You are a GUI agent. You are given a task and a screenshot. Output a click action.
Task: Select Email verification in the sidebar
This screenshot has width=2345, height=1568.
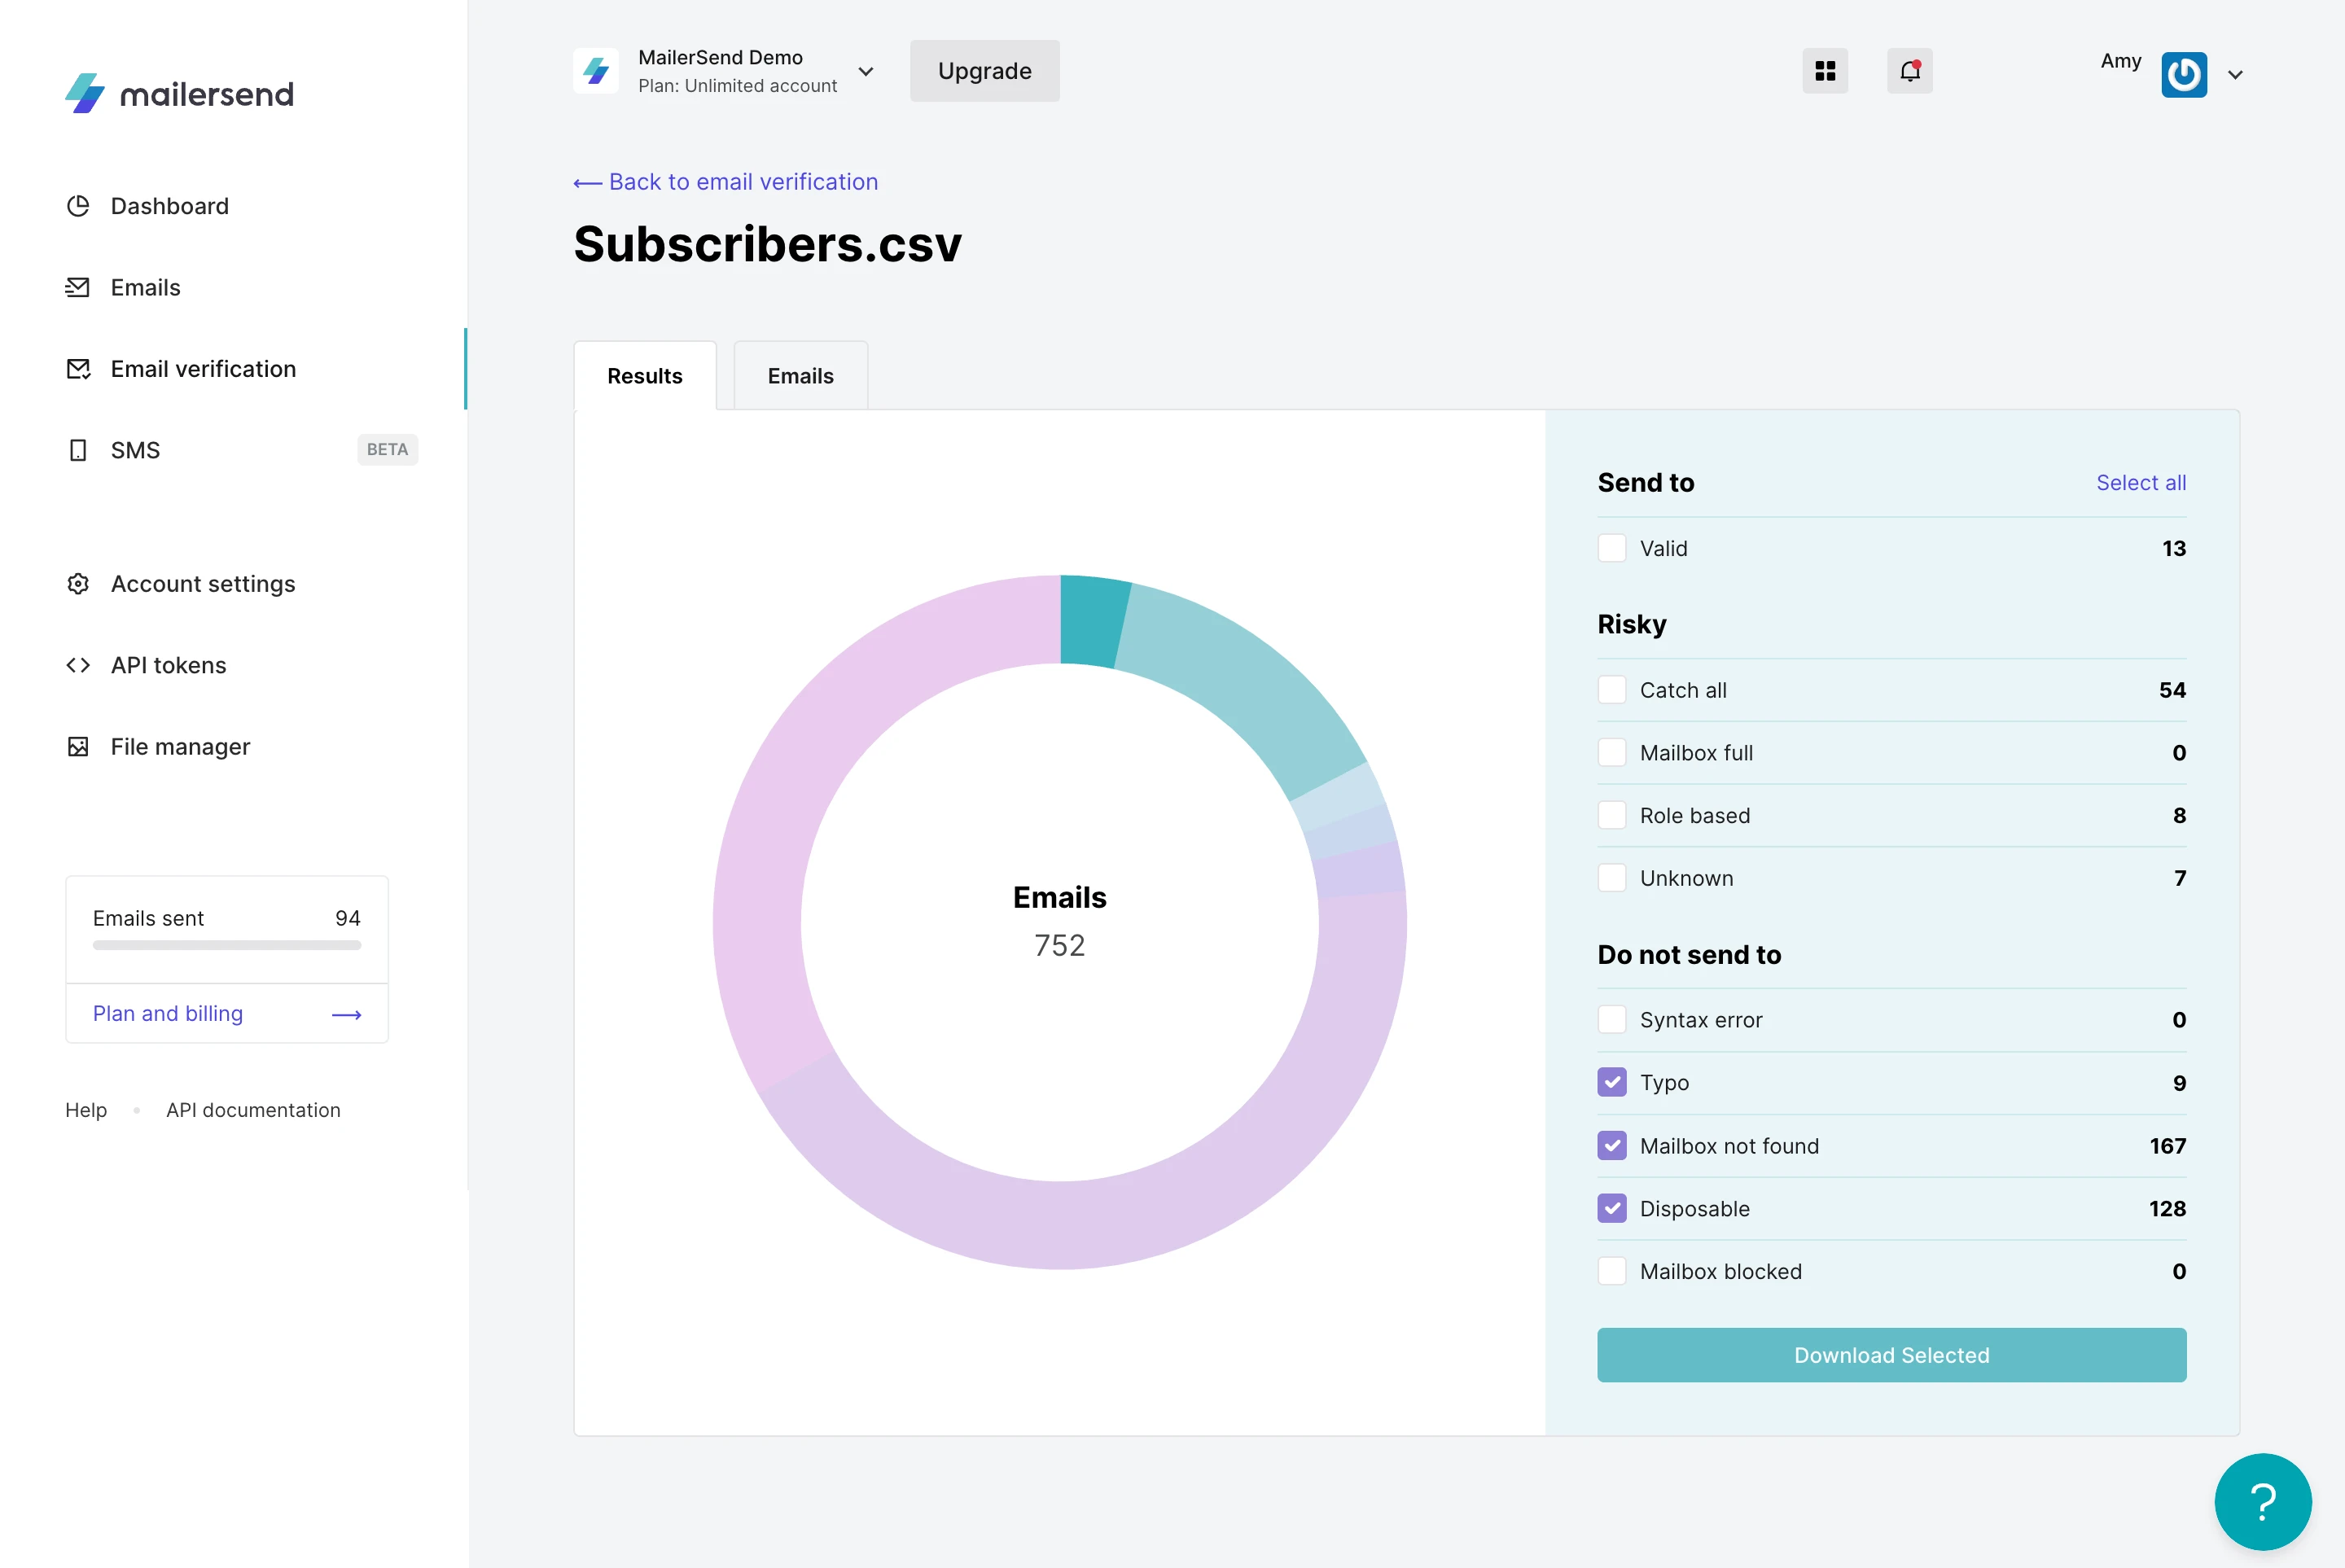click(x=203, y=369)
